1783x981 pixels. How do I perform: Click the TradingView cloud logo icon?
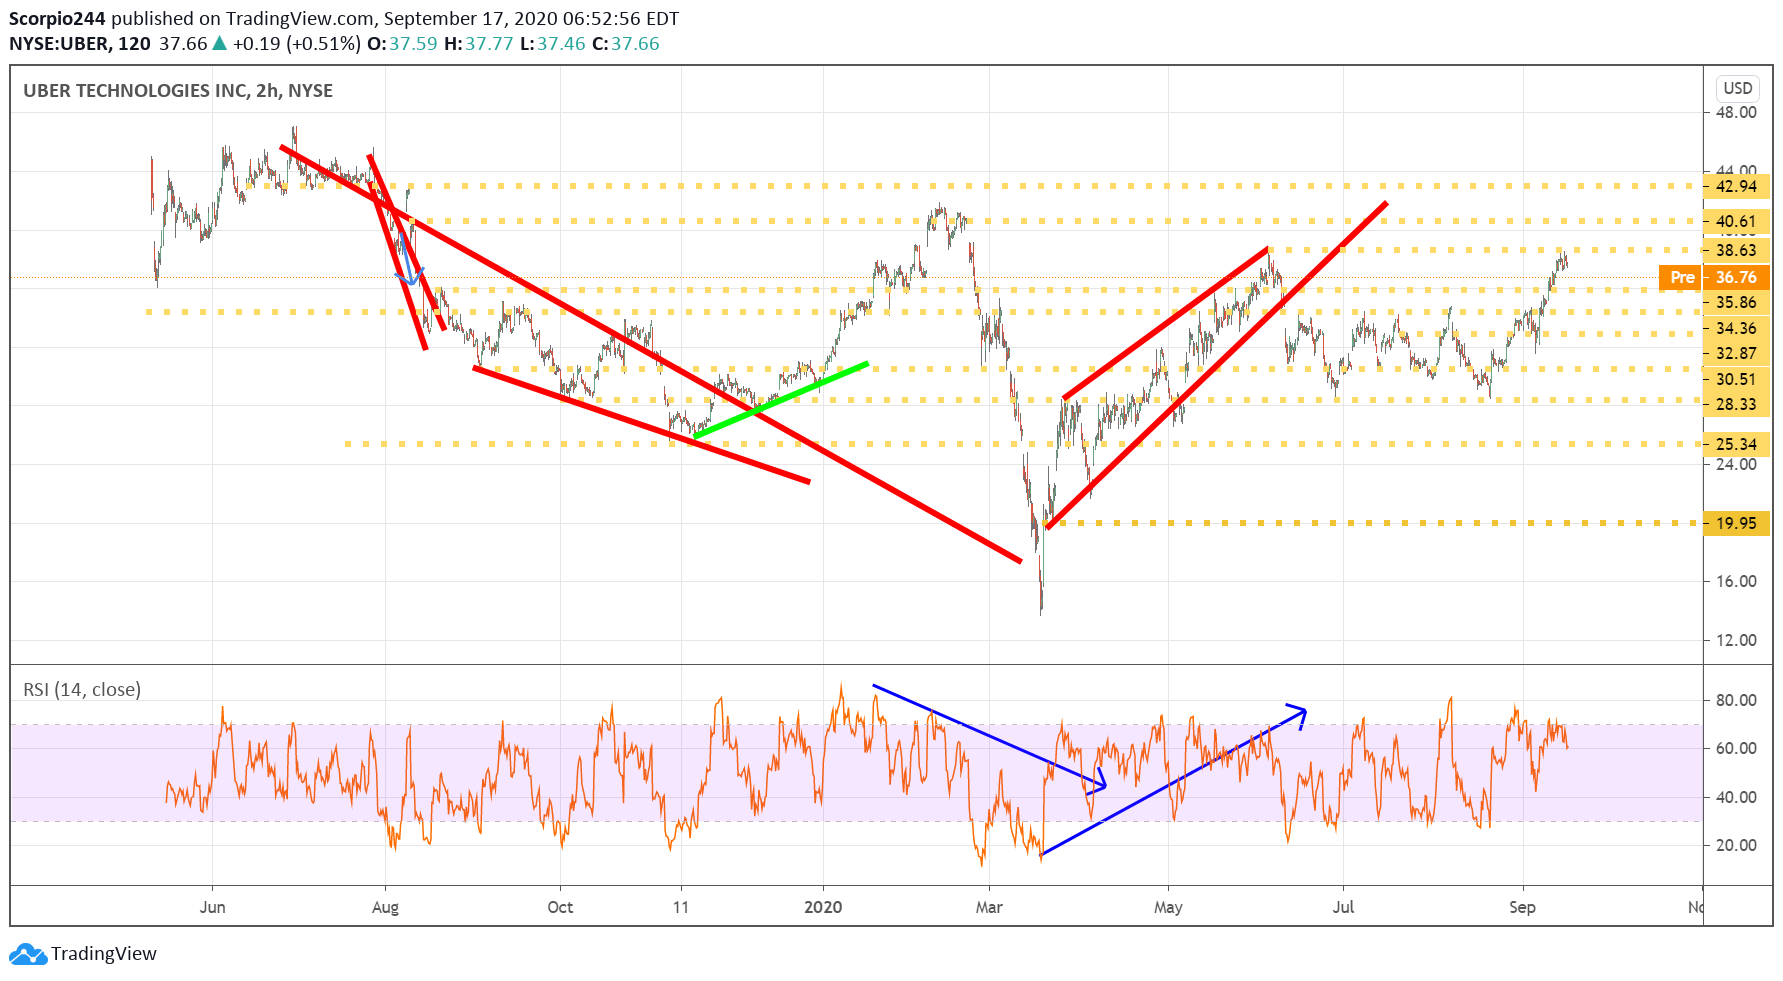click(x=27, y=954)
